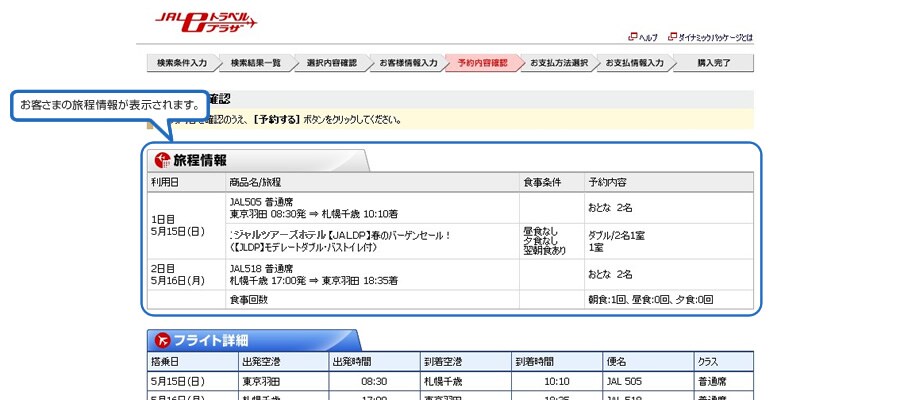Click the ジャルツアーズホテル hotel plan entry
The image size is (900, 400).
[x=340, y=235]
